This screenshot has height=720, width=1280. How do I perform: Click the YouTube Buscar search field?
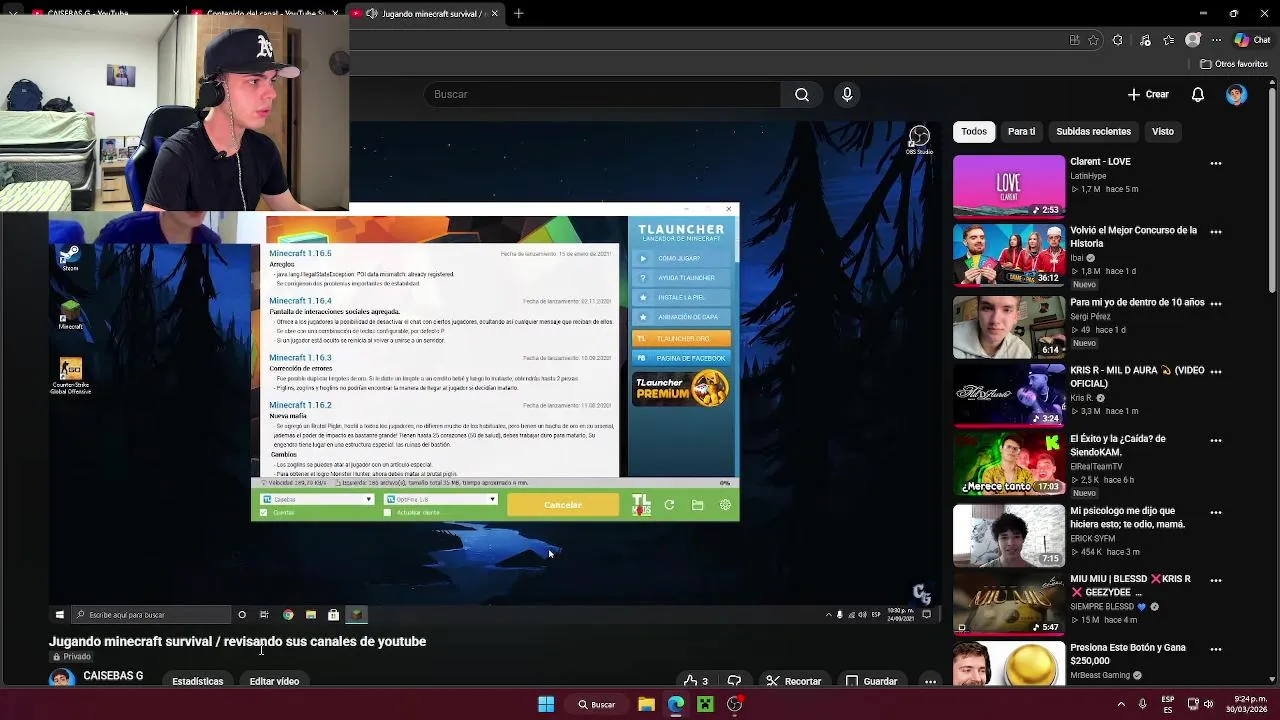click(600, 94)
